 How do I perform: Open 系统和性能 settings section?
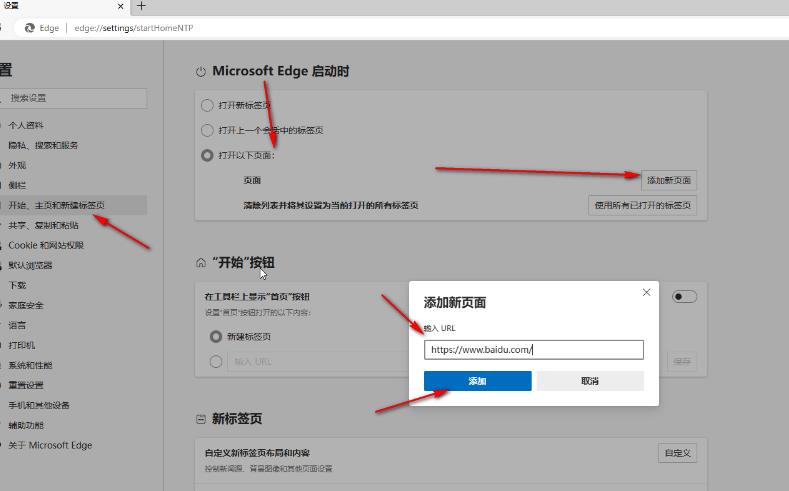pos(30,365)
